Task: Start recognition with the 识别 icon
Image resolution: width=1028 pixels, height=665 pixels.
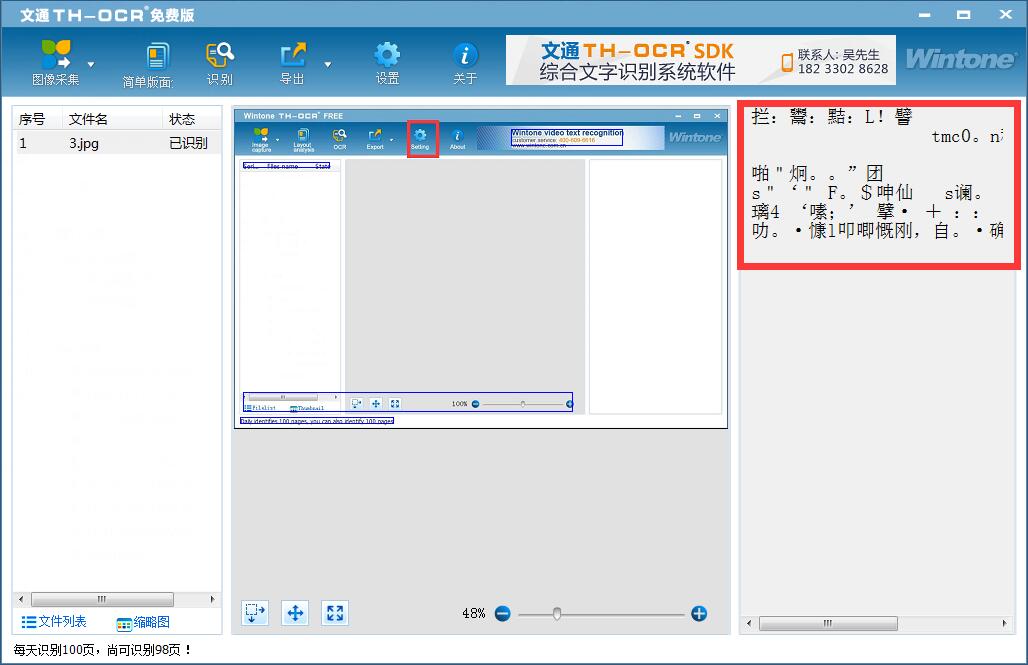Action: click(220, 55)
